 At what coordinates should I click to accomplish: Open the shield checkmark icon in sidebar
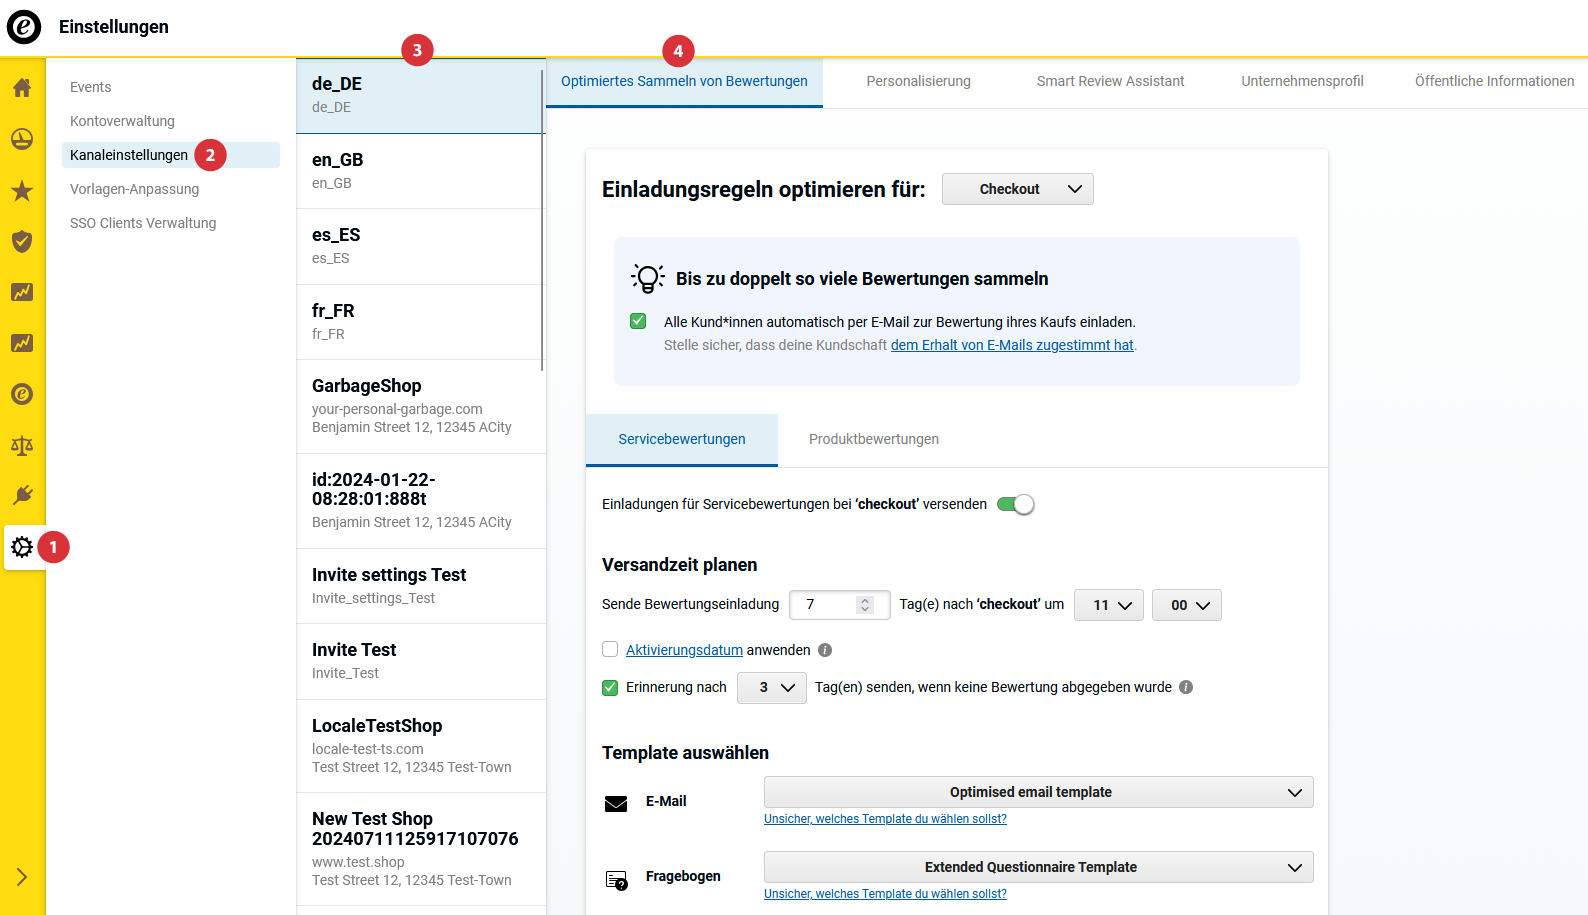pyautogui.click(x=22, y=241)
